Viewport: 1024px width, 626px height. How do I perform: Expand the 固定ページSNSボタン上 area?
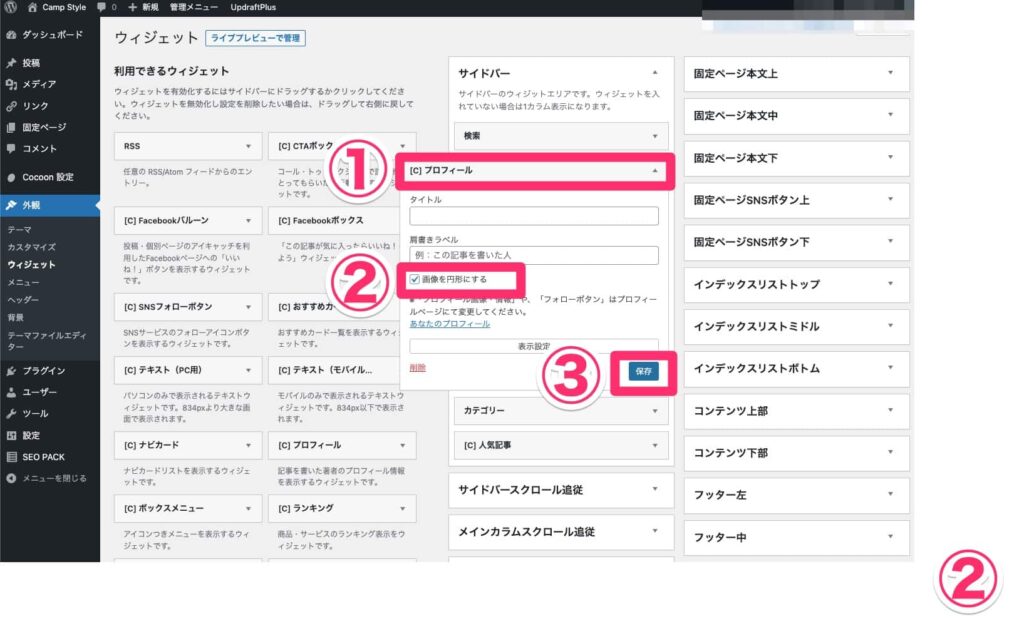click(x=890, y=199)
